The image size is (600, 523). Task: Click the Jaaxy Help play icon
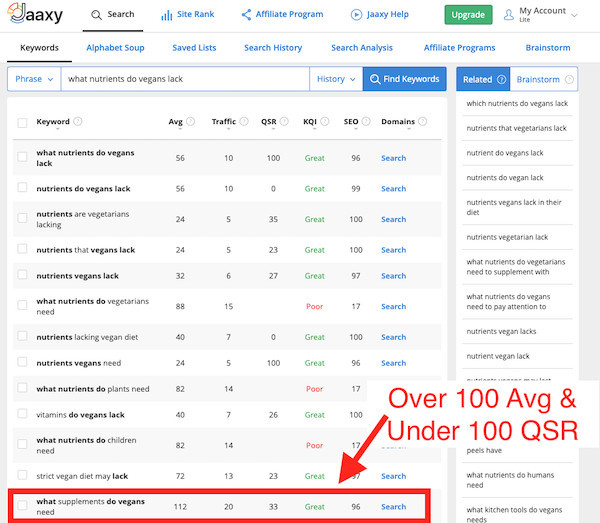tap(356, 15)
